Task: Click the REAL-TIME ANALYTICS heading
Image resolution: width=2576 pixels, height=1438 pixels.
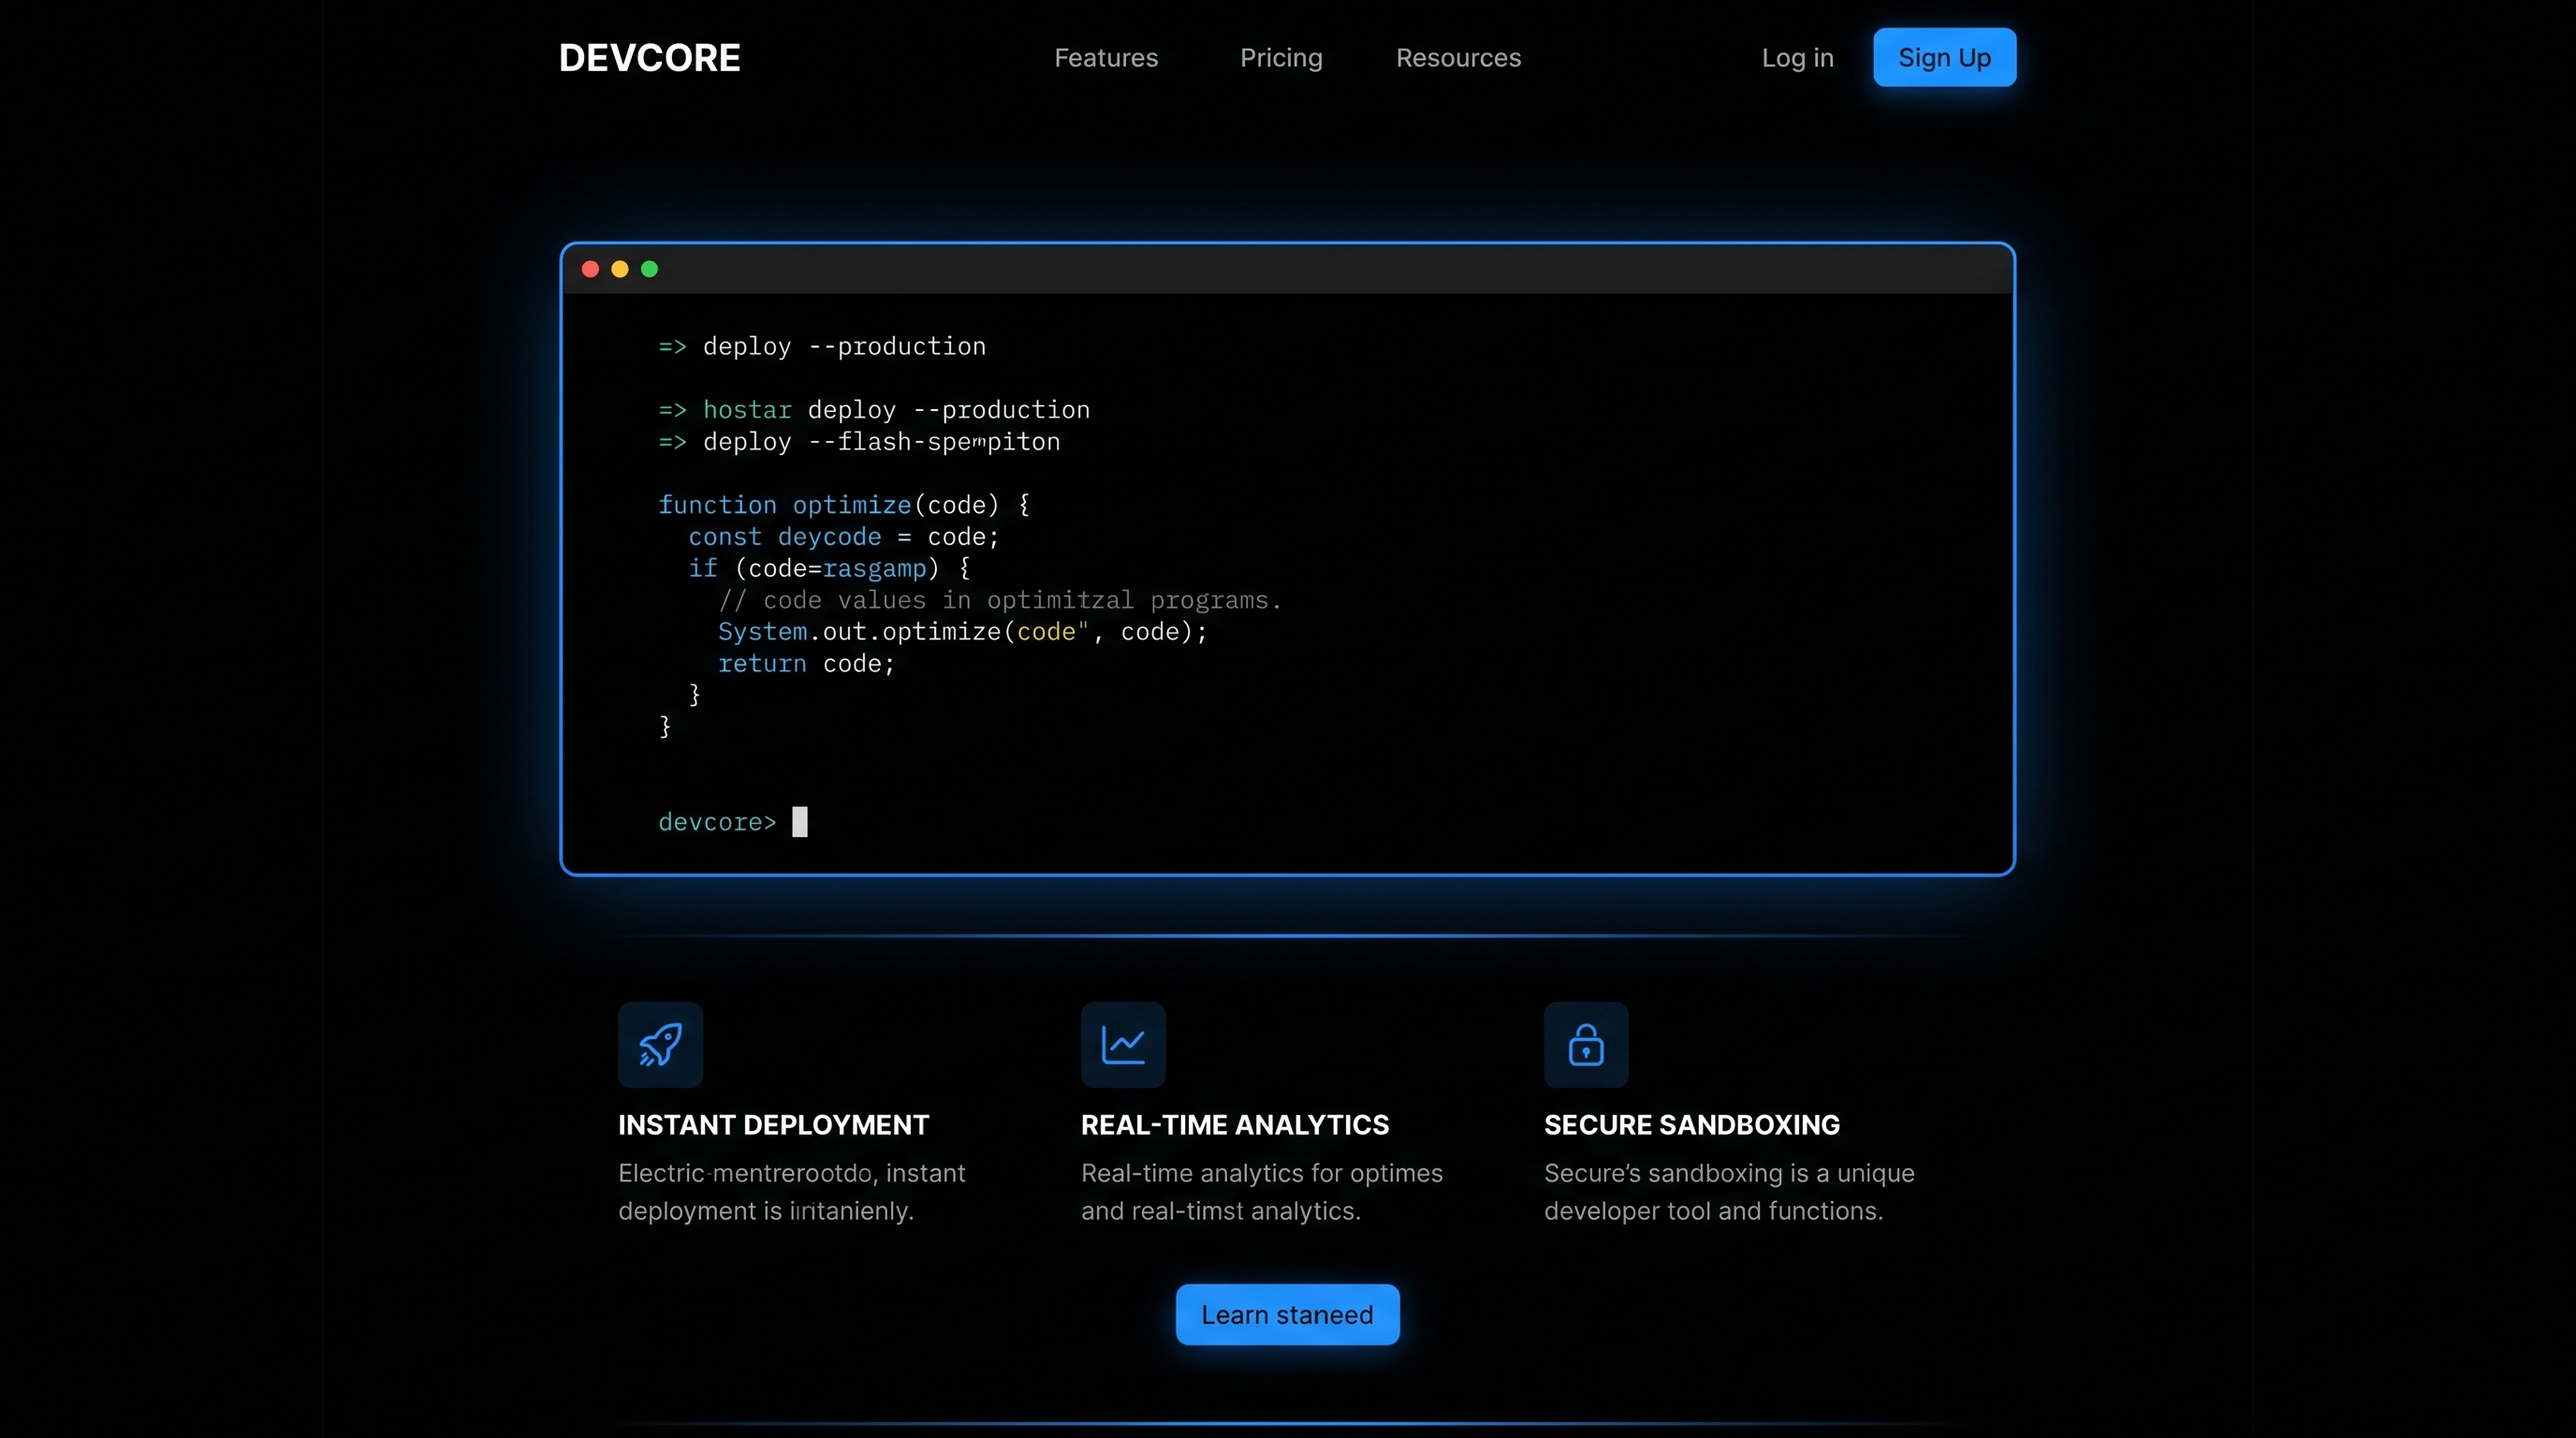Action: (1234, 1125)
